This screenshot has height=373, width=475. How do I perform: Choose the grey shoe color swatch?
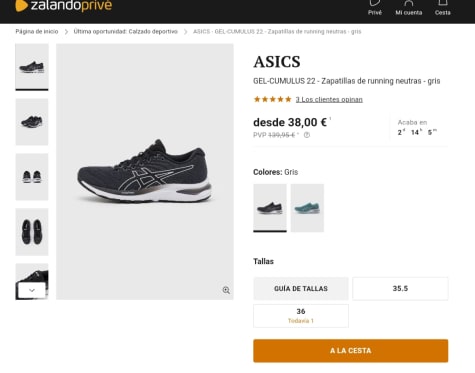coord(270,208)
